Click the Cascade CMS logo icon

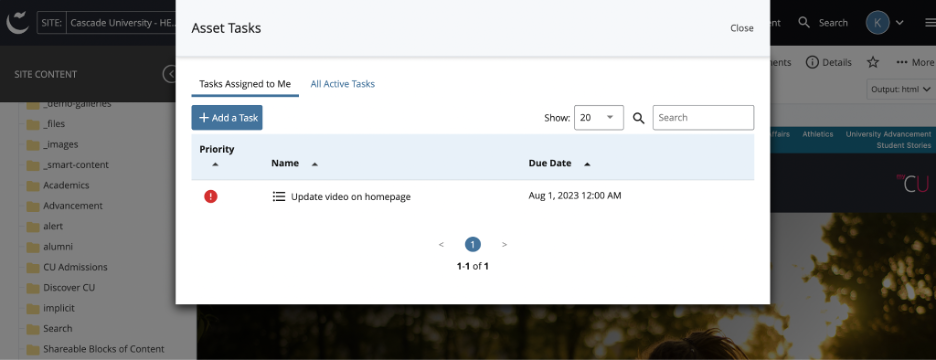(x=17, y=23)
